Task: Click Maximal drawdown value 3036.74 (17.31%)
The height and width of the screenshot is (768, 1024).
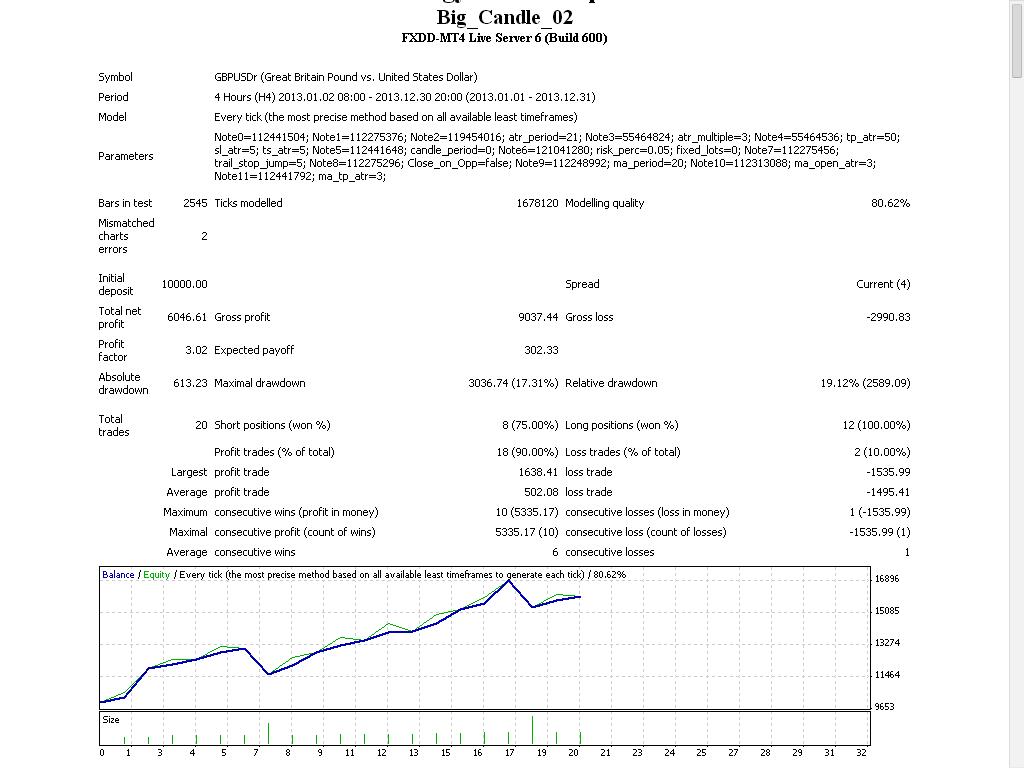Action: (x=513, y=383)
